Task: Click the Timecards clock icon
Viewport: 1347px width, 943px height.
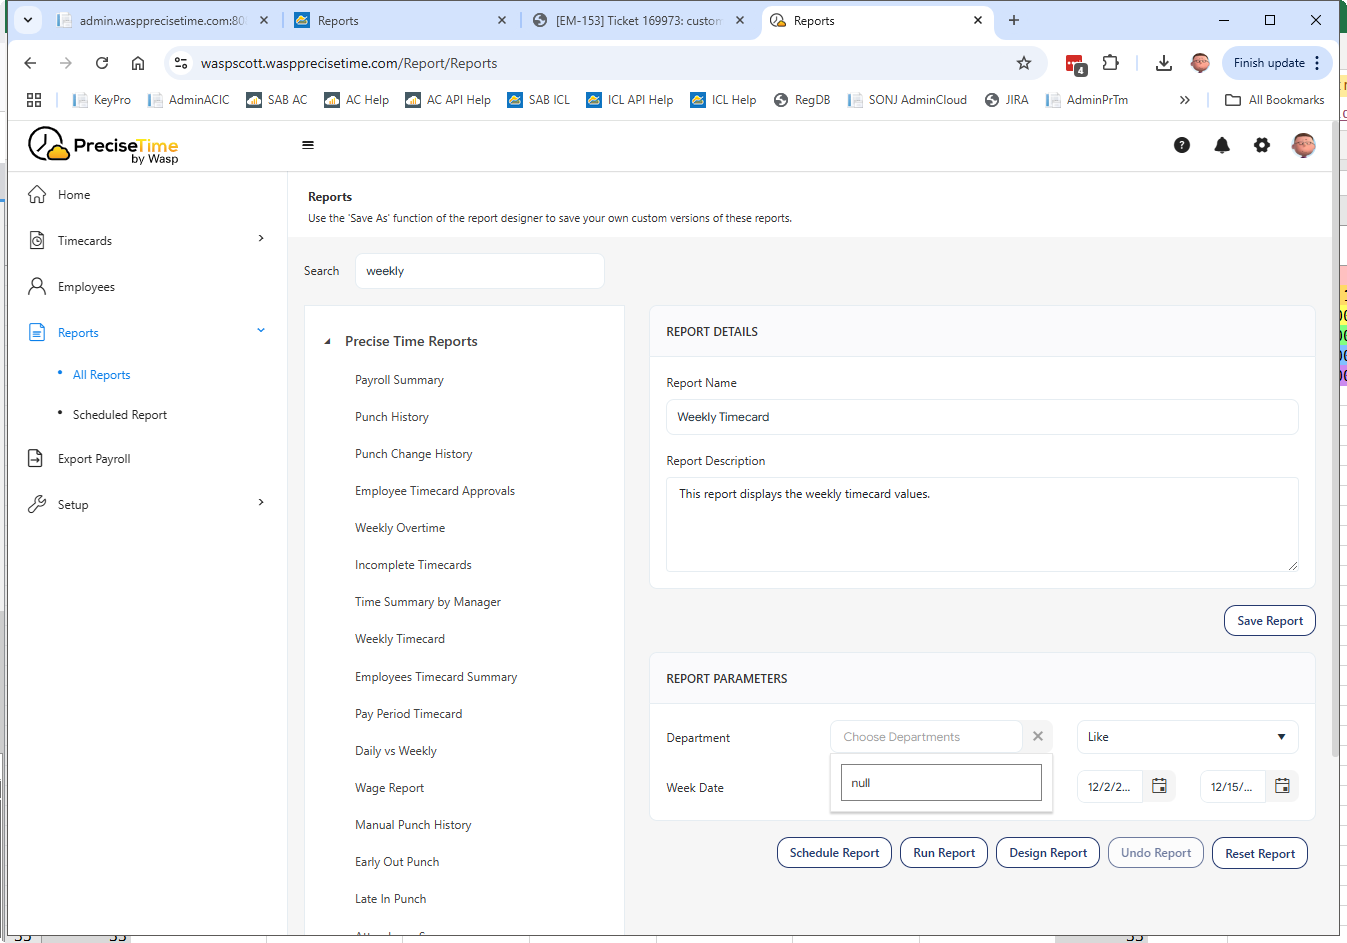Action: click(37, 241)
